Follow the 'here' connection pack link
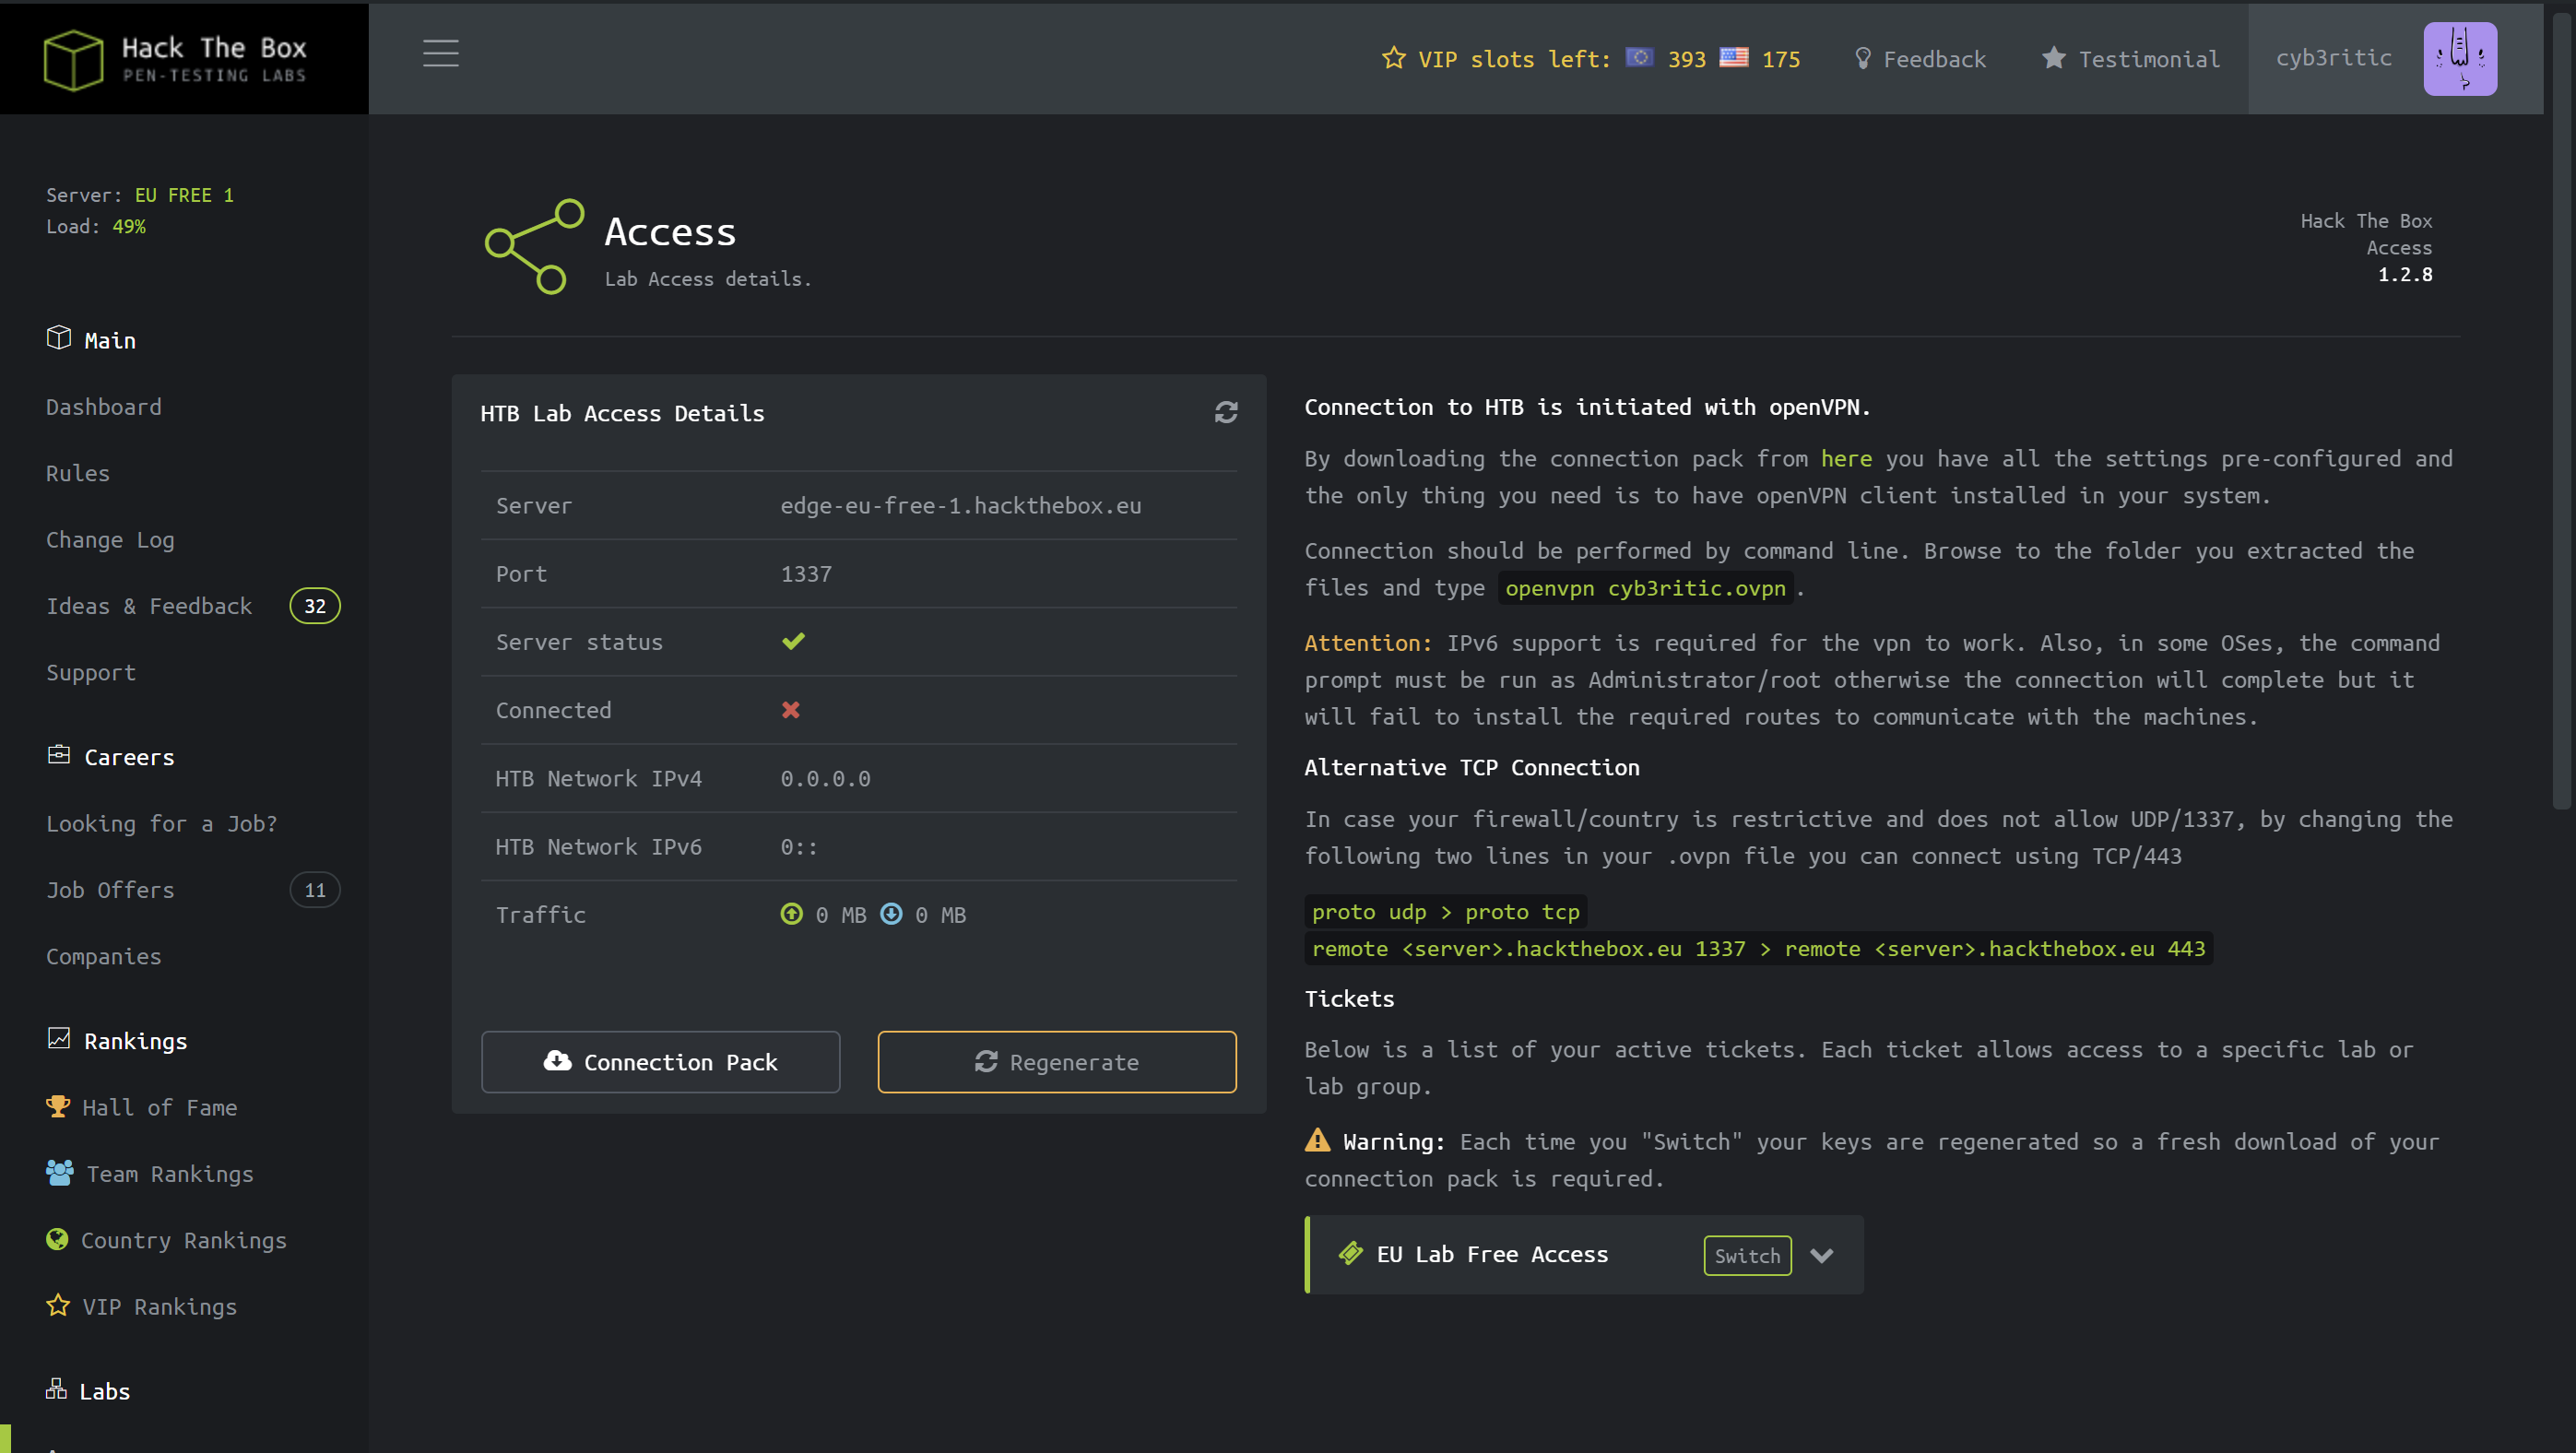2576x1453 pixels. 1846,459
